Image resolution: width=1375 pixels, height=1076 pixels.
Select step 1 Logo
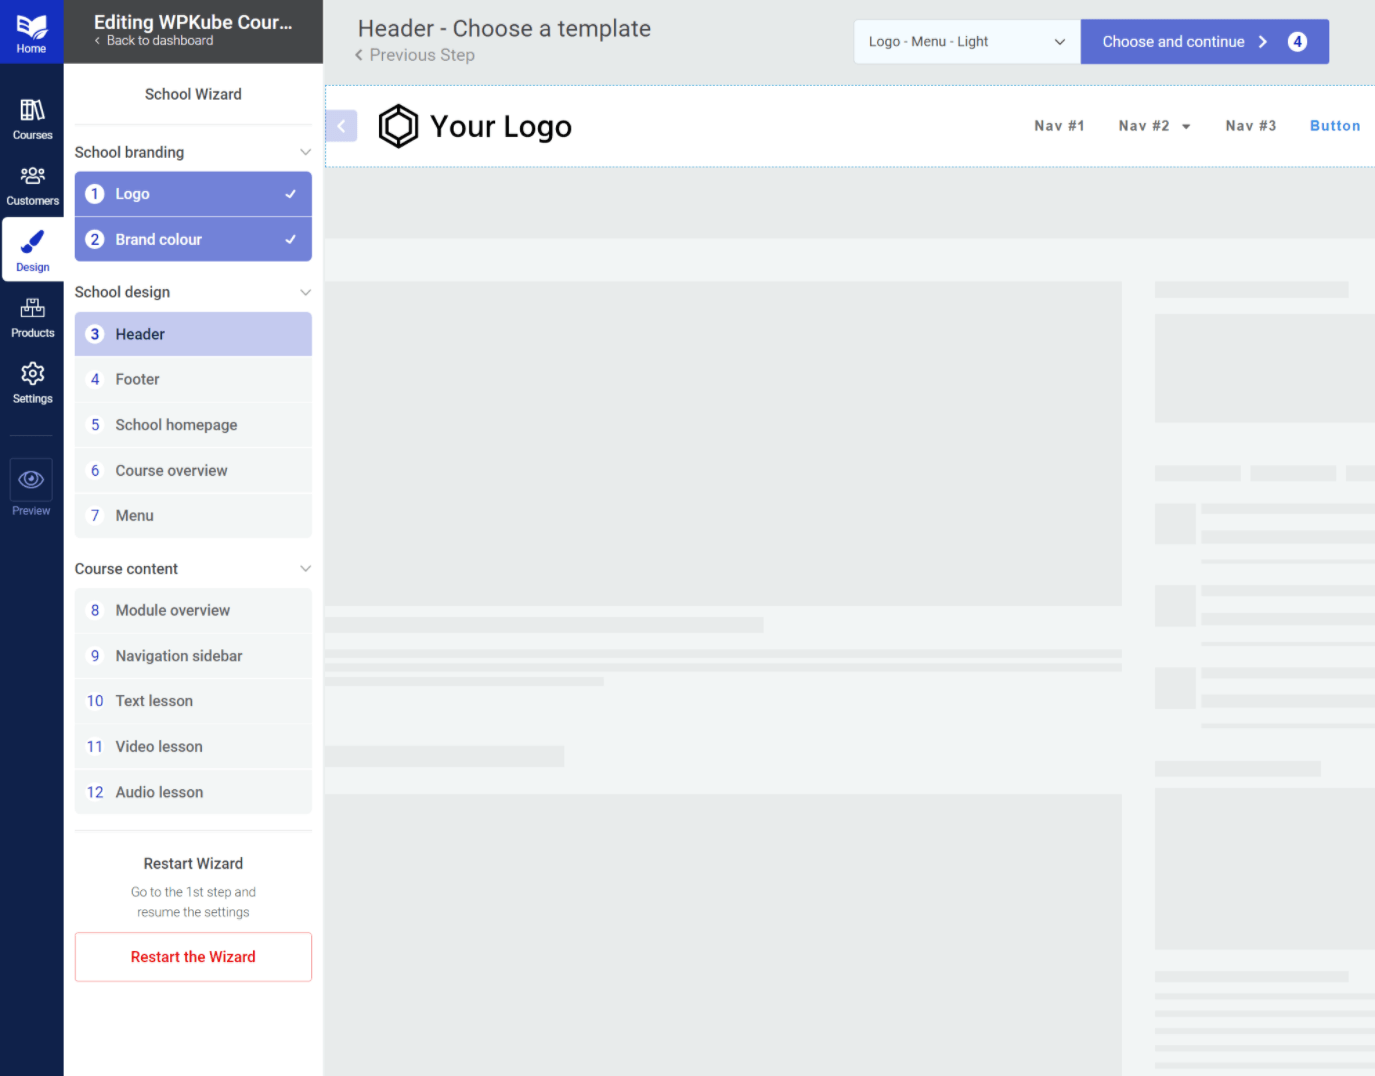point(193,194)
